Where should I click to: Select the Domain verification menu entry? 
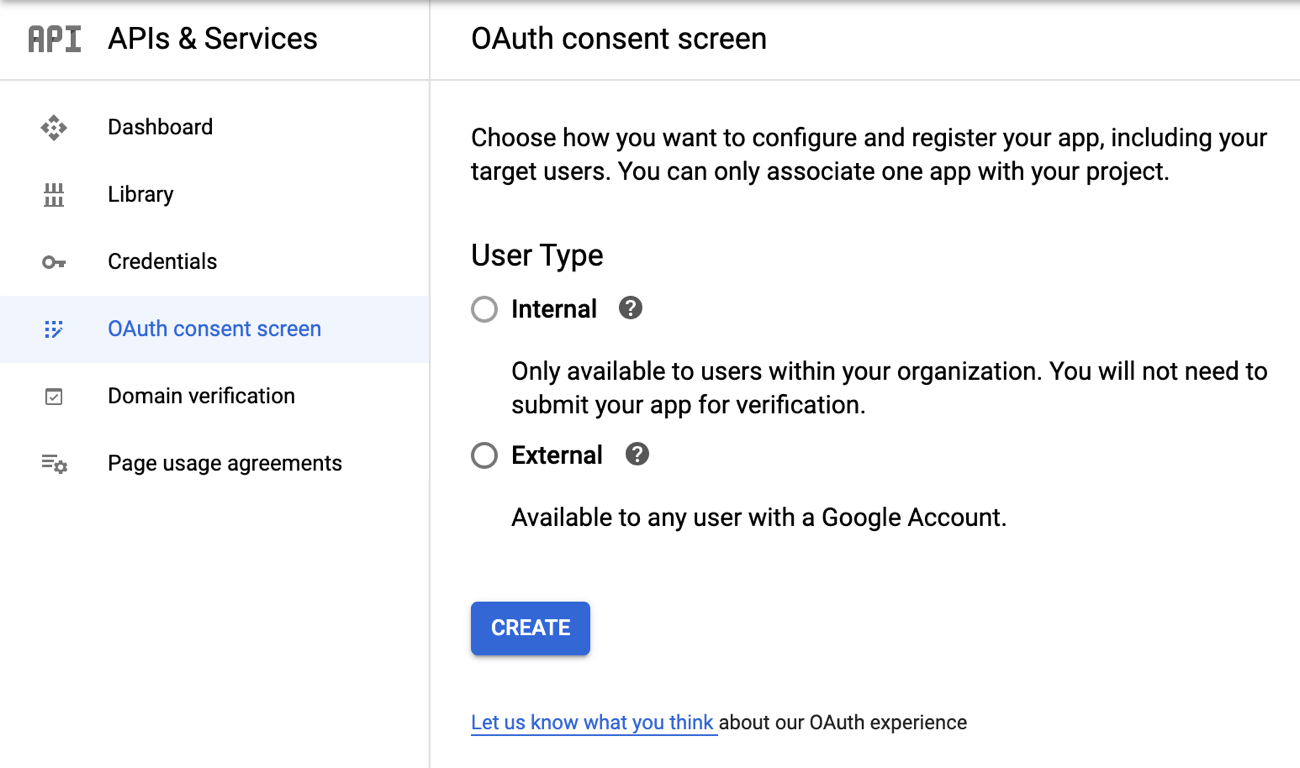click(201, 396)
